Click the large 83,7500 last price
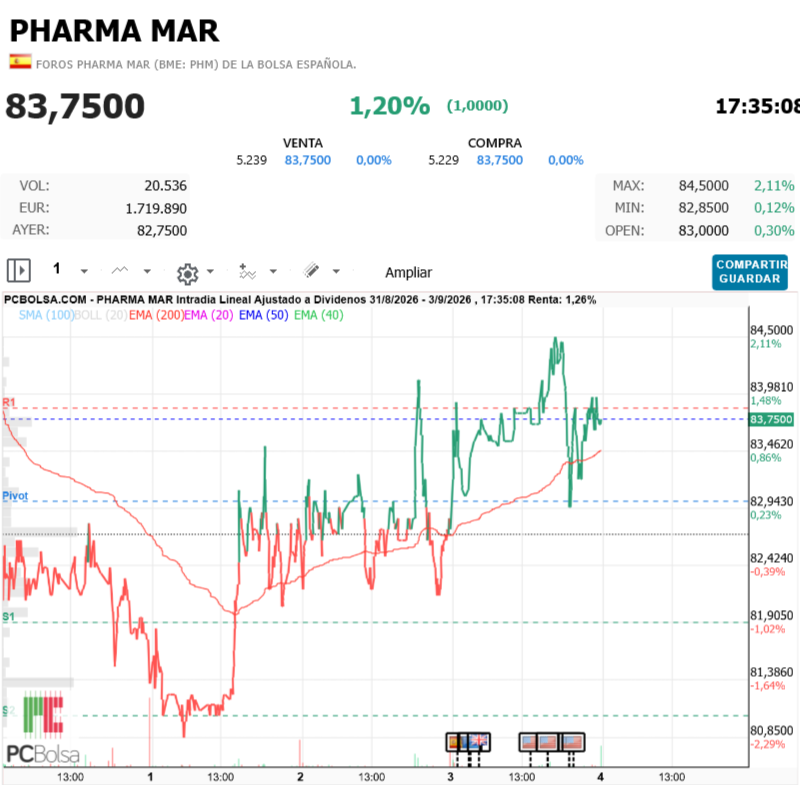The width and height of the screenshot is (800, 785). tap(75, 106)
